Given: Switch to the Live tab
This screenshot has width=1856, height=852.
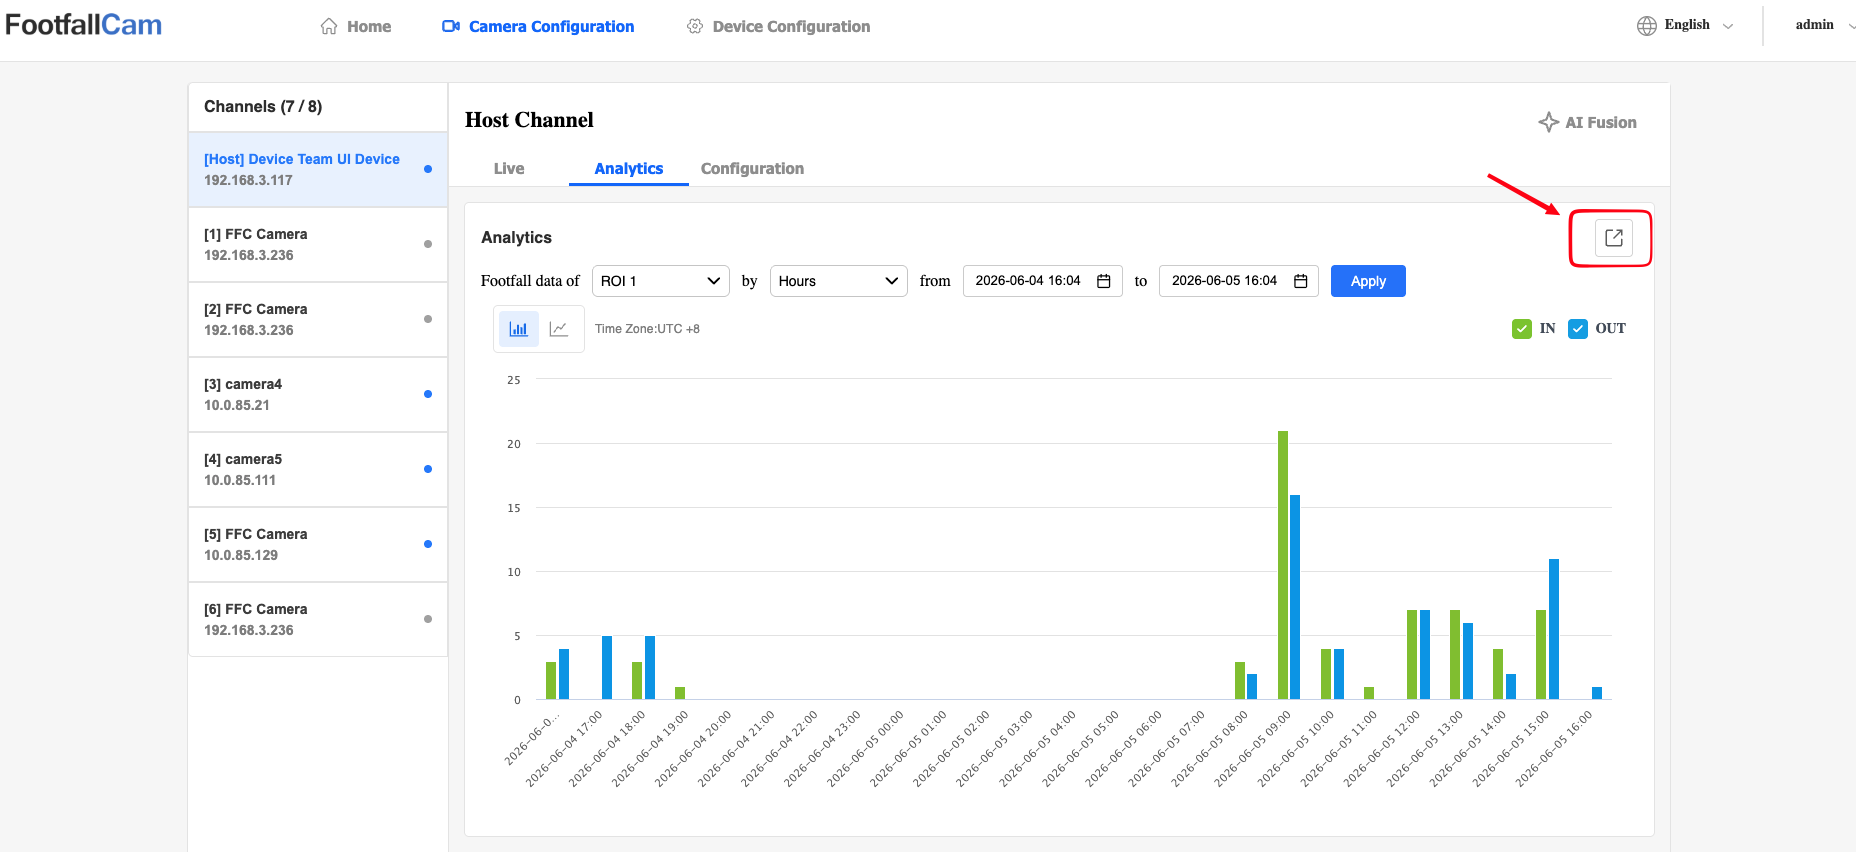Looking at the screenshot, I should click(509, 169).
